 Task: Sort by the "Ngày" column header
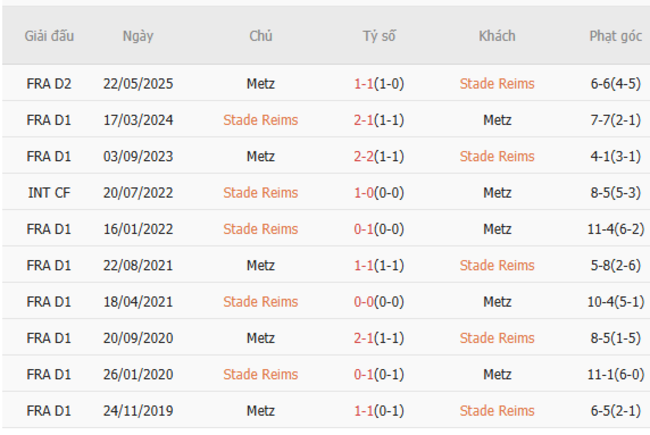pos(138,36)
